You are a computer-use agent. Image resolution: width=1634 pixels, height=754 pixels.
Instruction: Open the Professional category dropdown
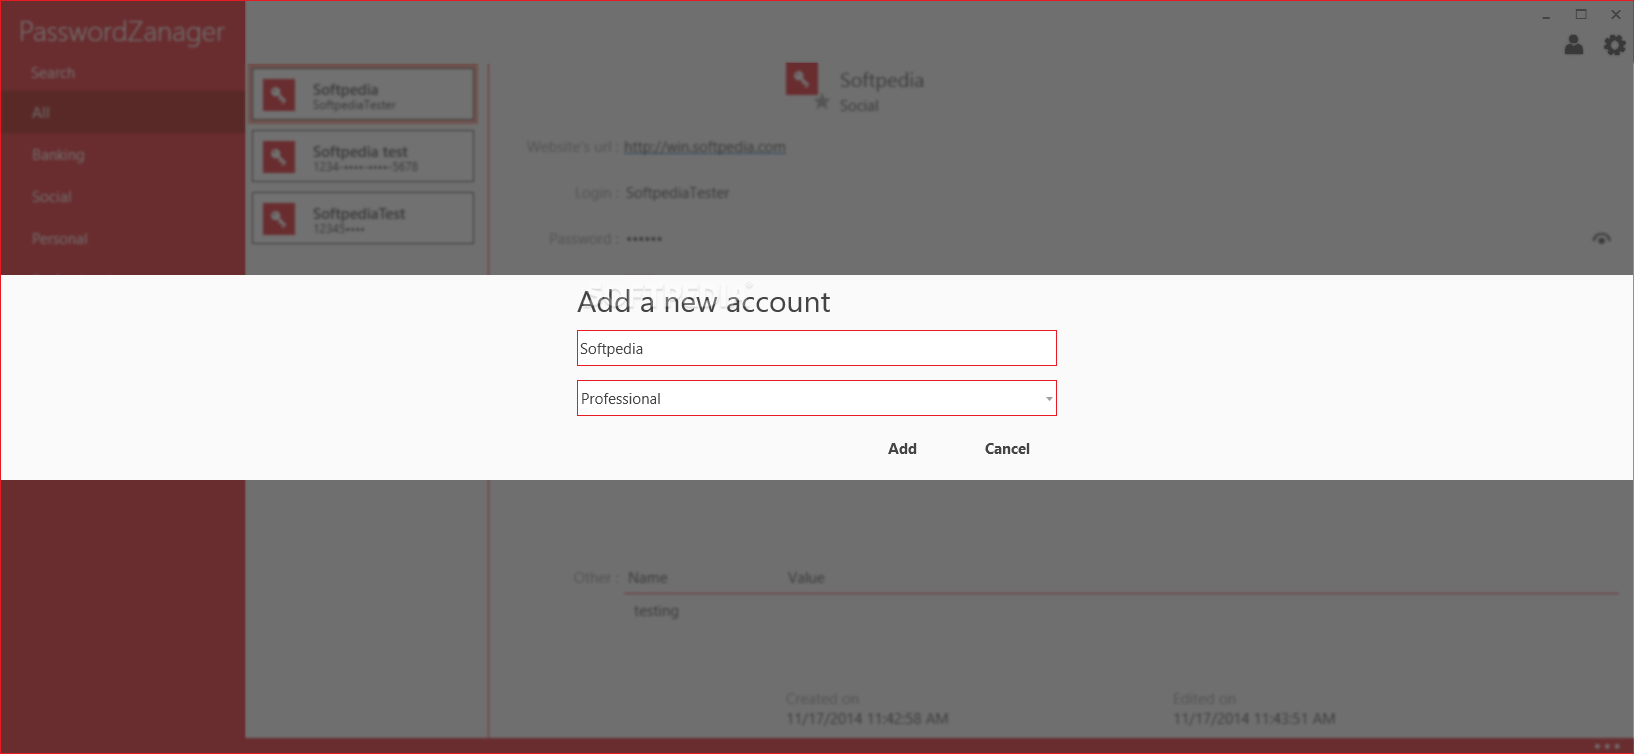pyautogui.click(x=816, y=398)
